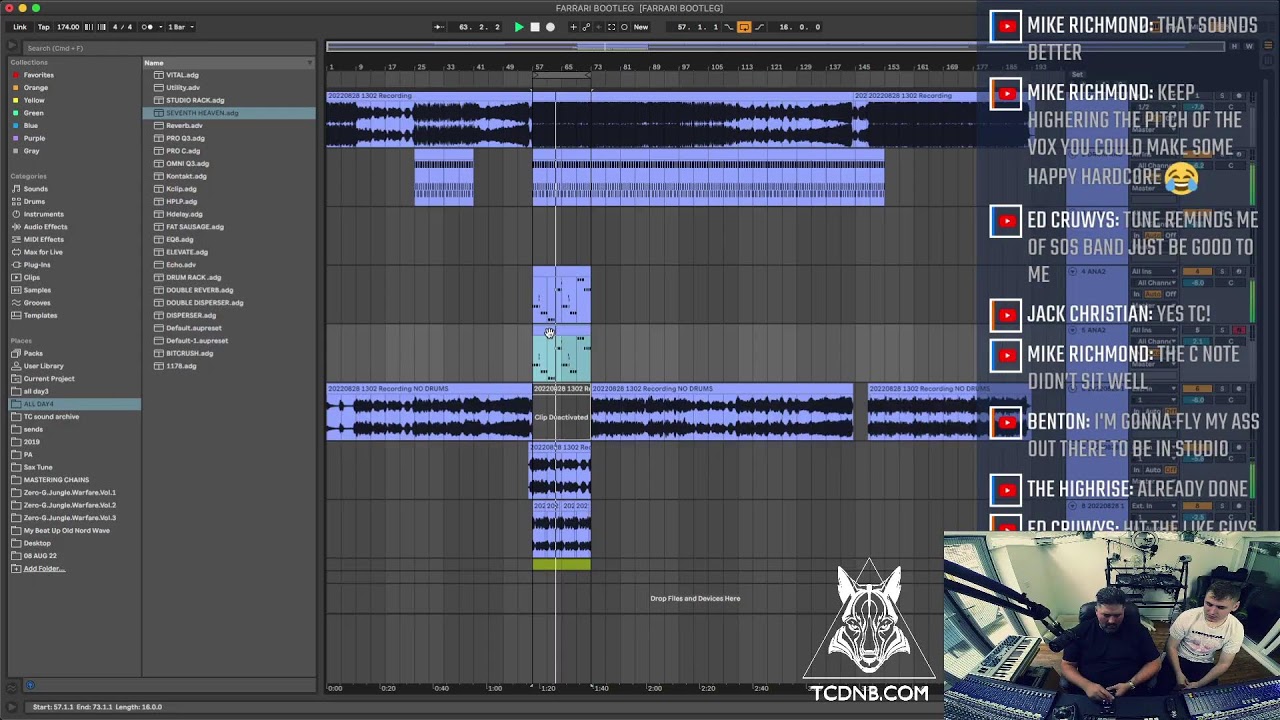Open the MASTERING CHAINS folder
The height and width of the screenshot is (720, 1280).
[x=56, y=480]
